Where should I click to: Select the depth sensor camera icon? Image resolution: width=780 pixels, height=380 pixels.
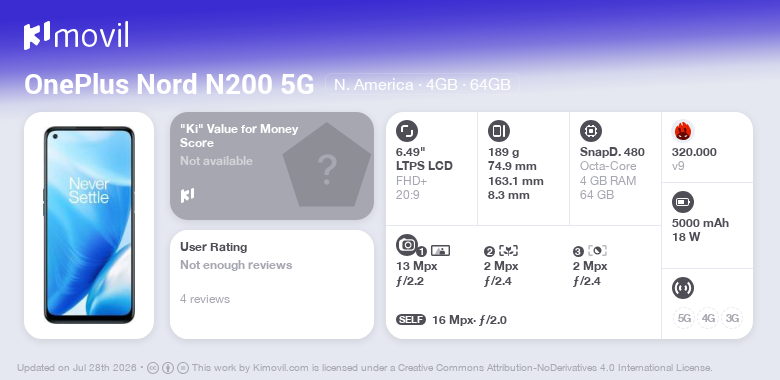point(597,251)
